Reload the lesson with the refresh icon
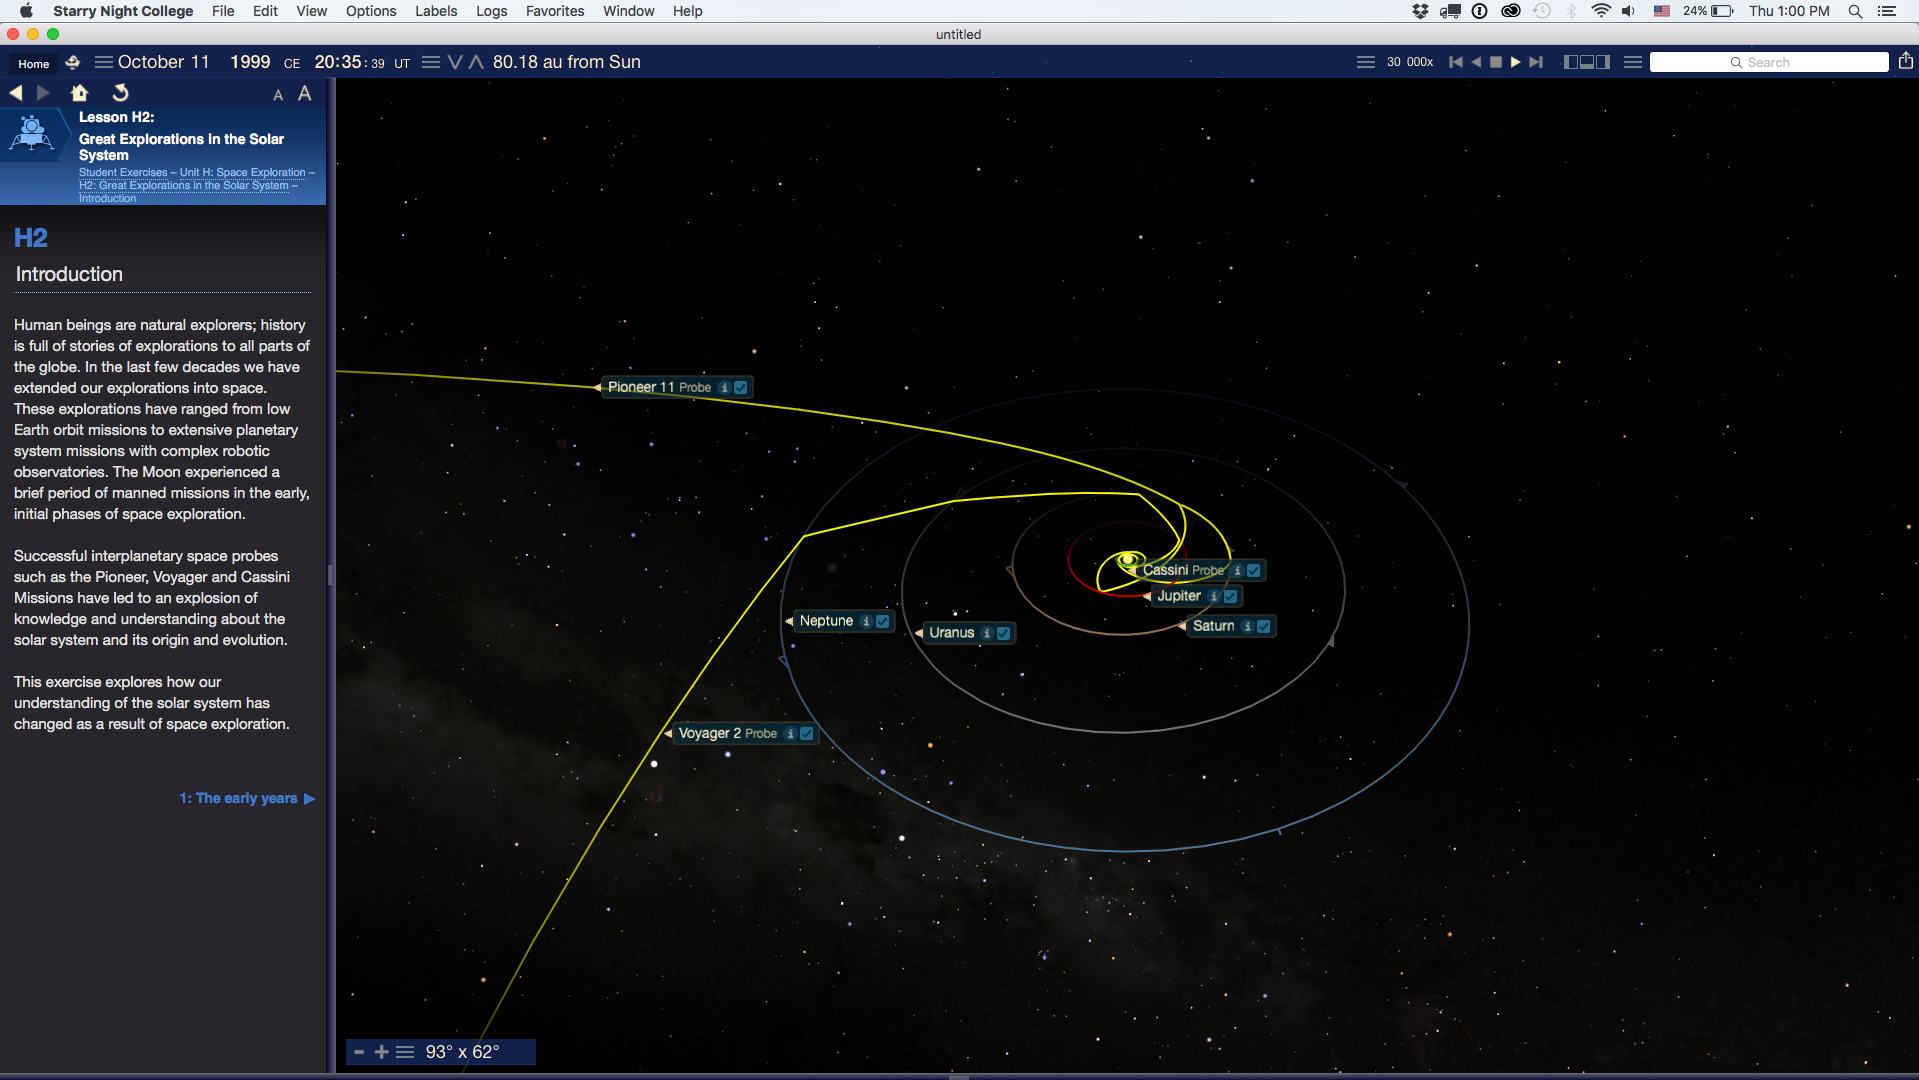 (x=120, y=93)
